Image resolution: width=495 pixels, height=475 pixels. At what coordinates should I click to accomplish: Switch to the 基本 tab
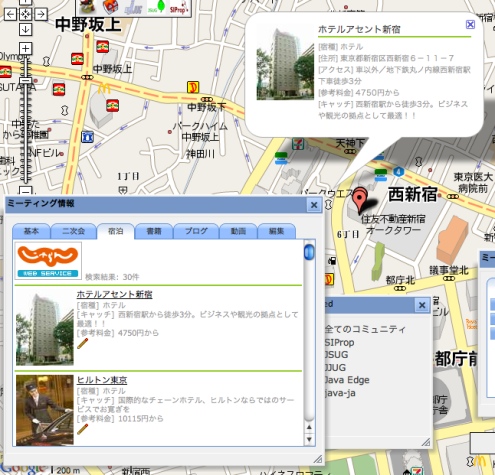click(x=31, y=231)
